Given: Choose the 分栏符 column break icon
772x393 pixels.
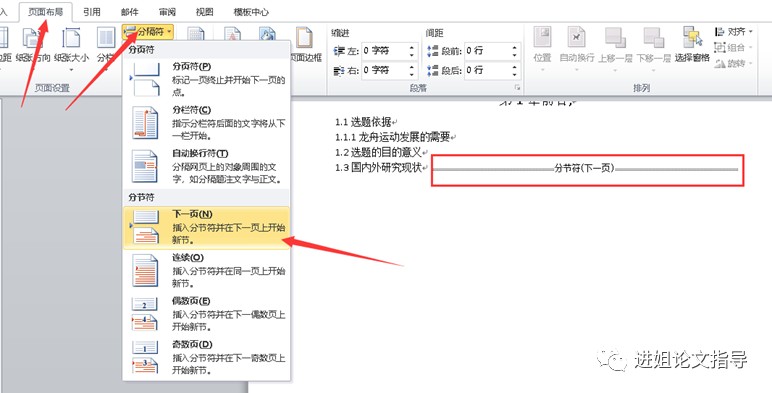Looking at the screenshot, I should coord(145,123).
